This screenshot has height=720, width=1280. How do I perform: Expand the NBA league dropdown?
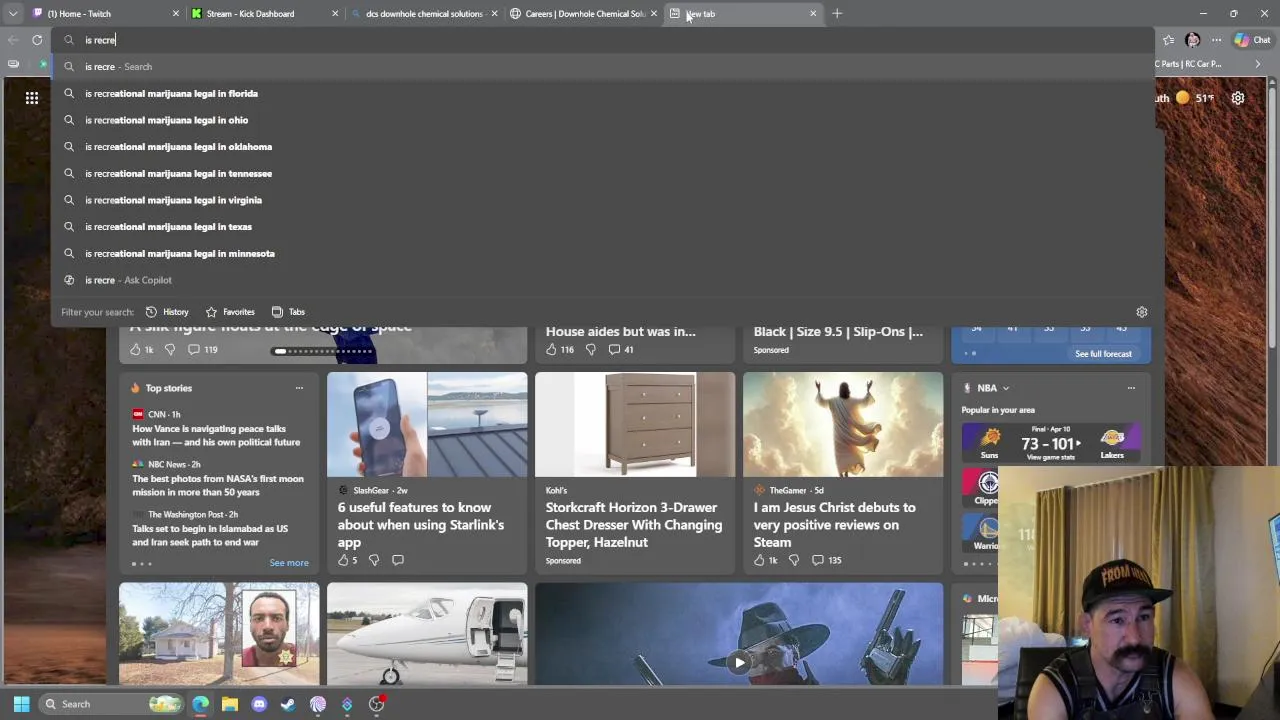click(1005, 388)
